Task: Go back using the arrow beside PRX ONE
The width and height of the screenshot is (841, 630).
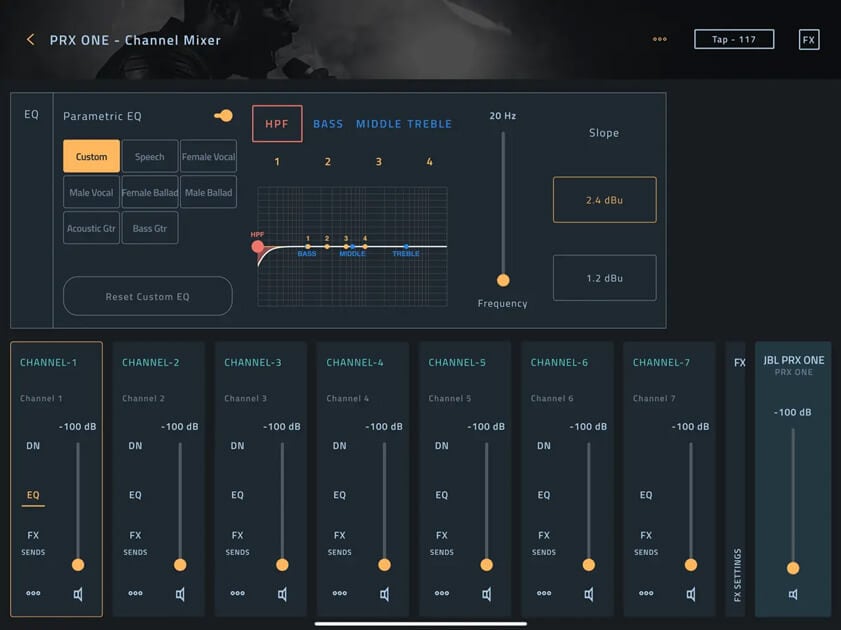Action: pos(31,40)
